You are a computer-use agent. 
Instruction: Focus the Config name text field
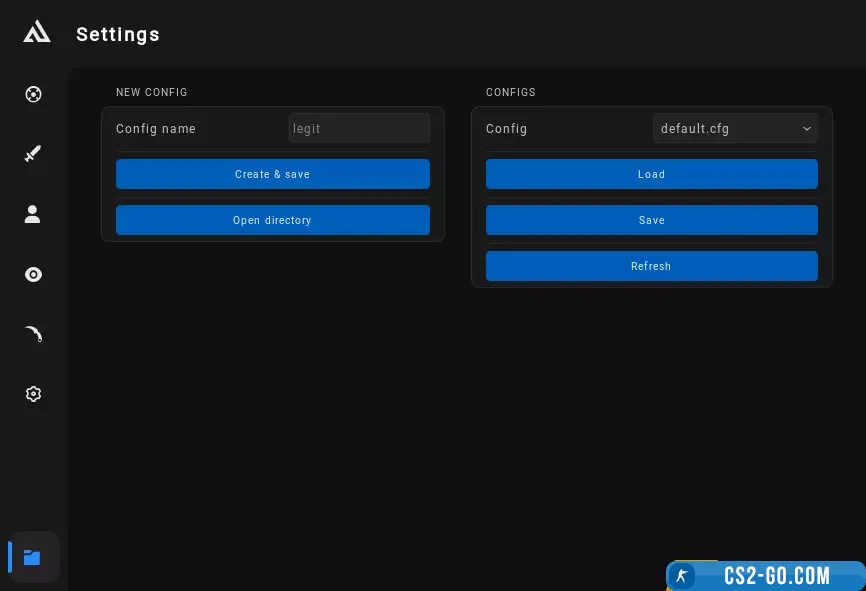[x=358, y=128]
